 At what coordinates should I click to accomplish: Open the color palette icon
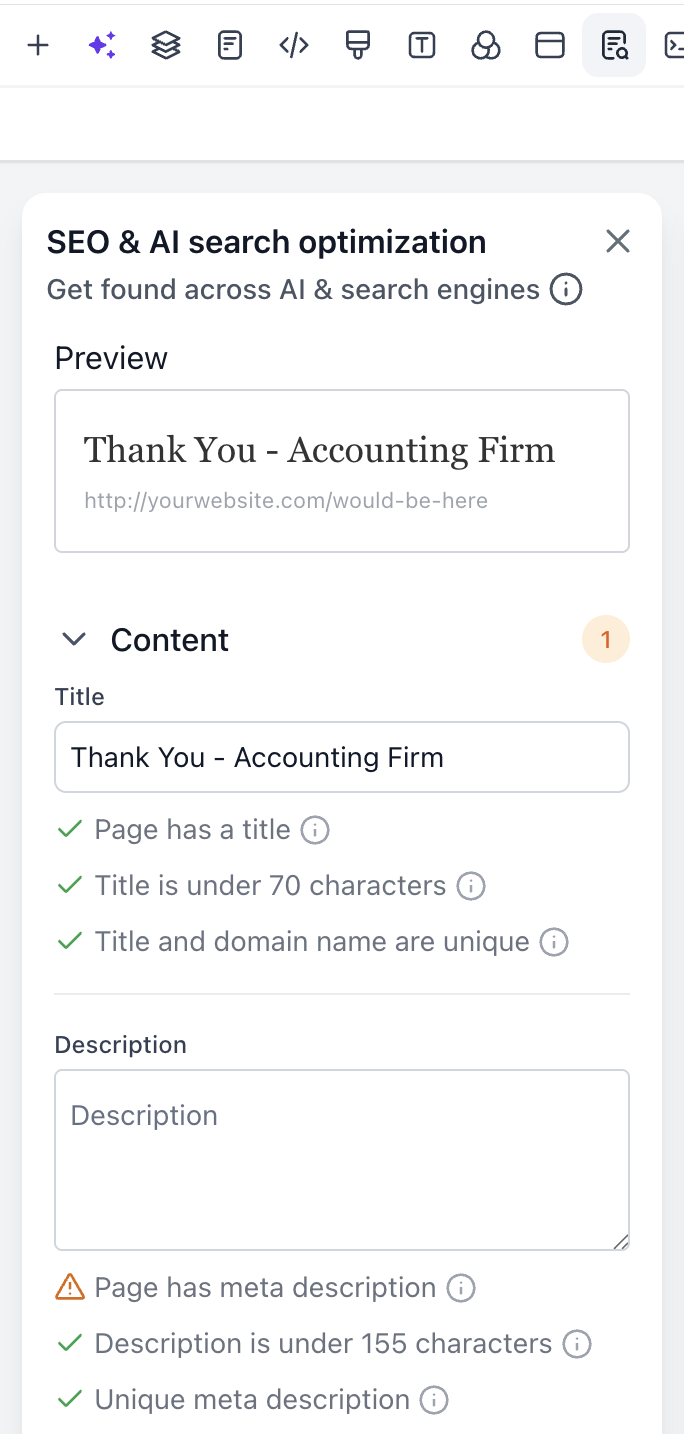pos(485,45)
